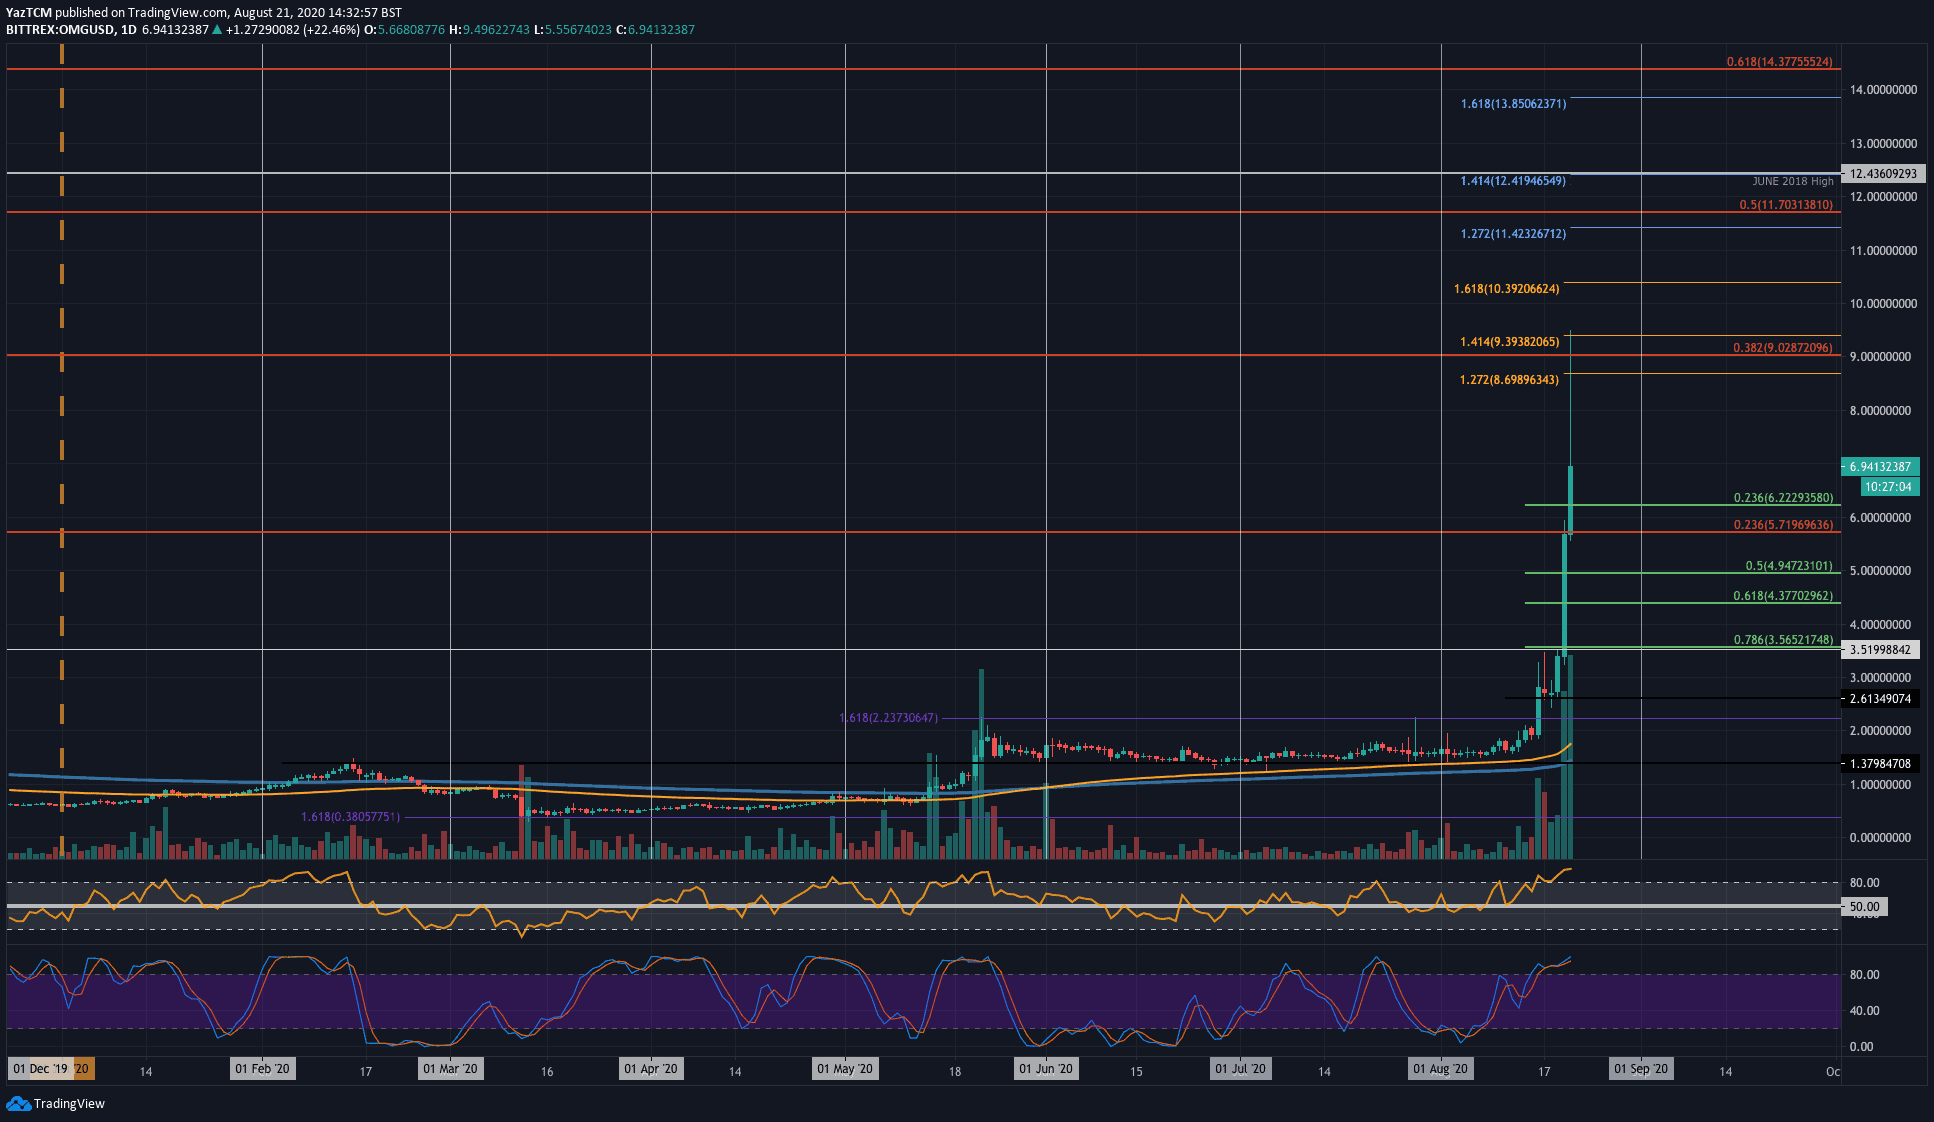Select the 1.414(12.41946549) extension label
This screenshot has width=1934, height=1122.
[1514, 181]
